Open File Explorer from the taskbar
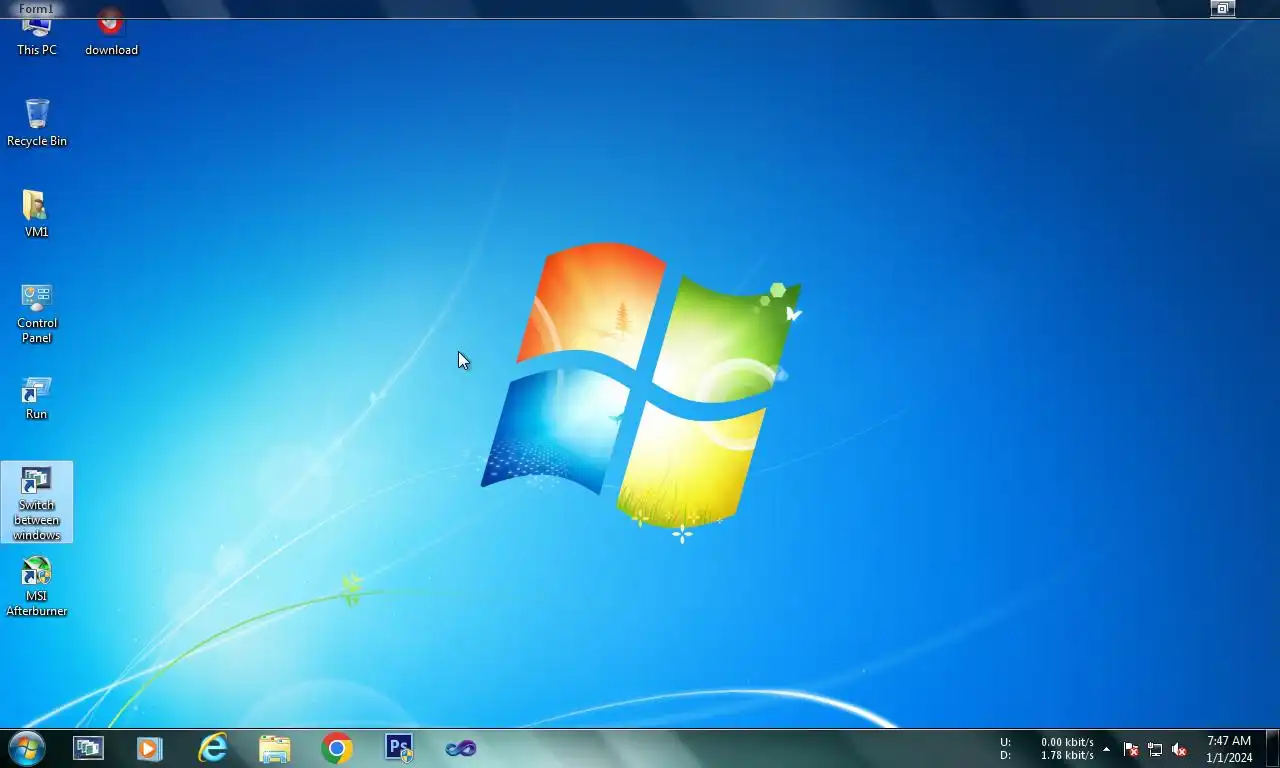This screenshot has height=768, width=1280. (x=275, y=748)
